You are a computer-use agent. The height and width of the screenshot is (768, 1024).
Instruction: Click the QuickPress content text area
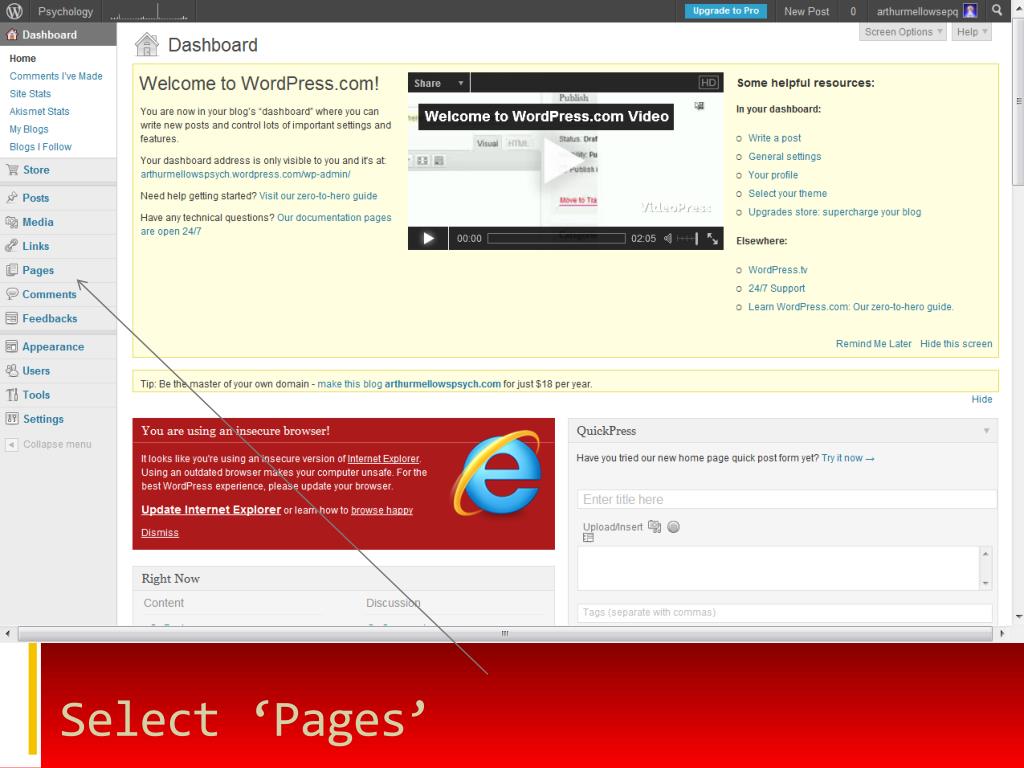click(x=778, y=568)
